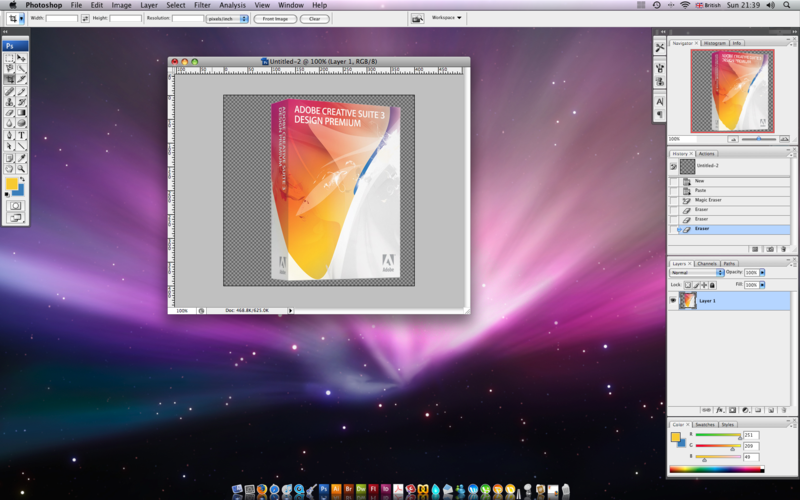
Task: Select the Line tool
Action: click(21, 146)
